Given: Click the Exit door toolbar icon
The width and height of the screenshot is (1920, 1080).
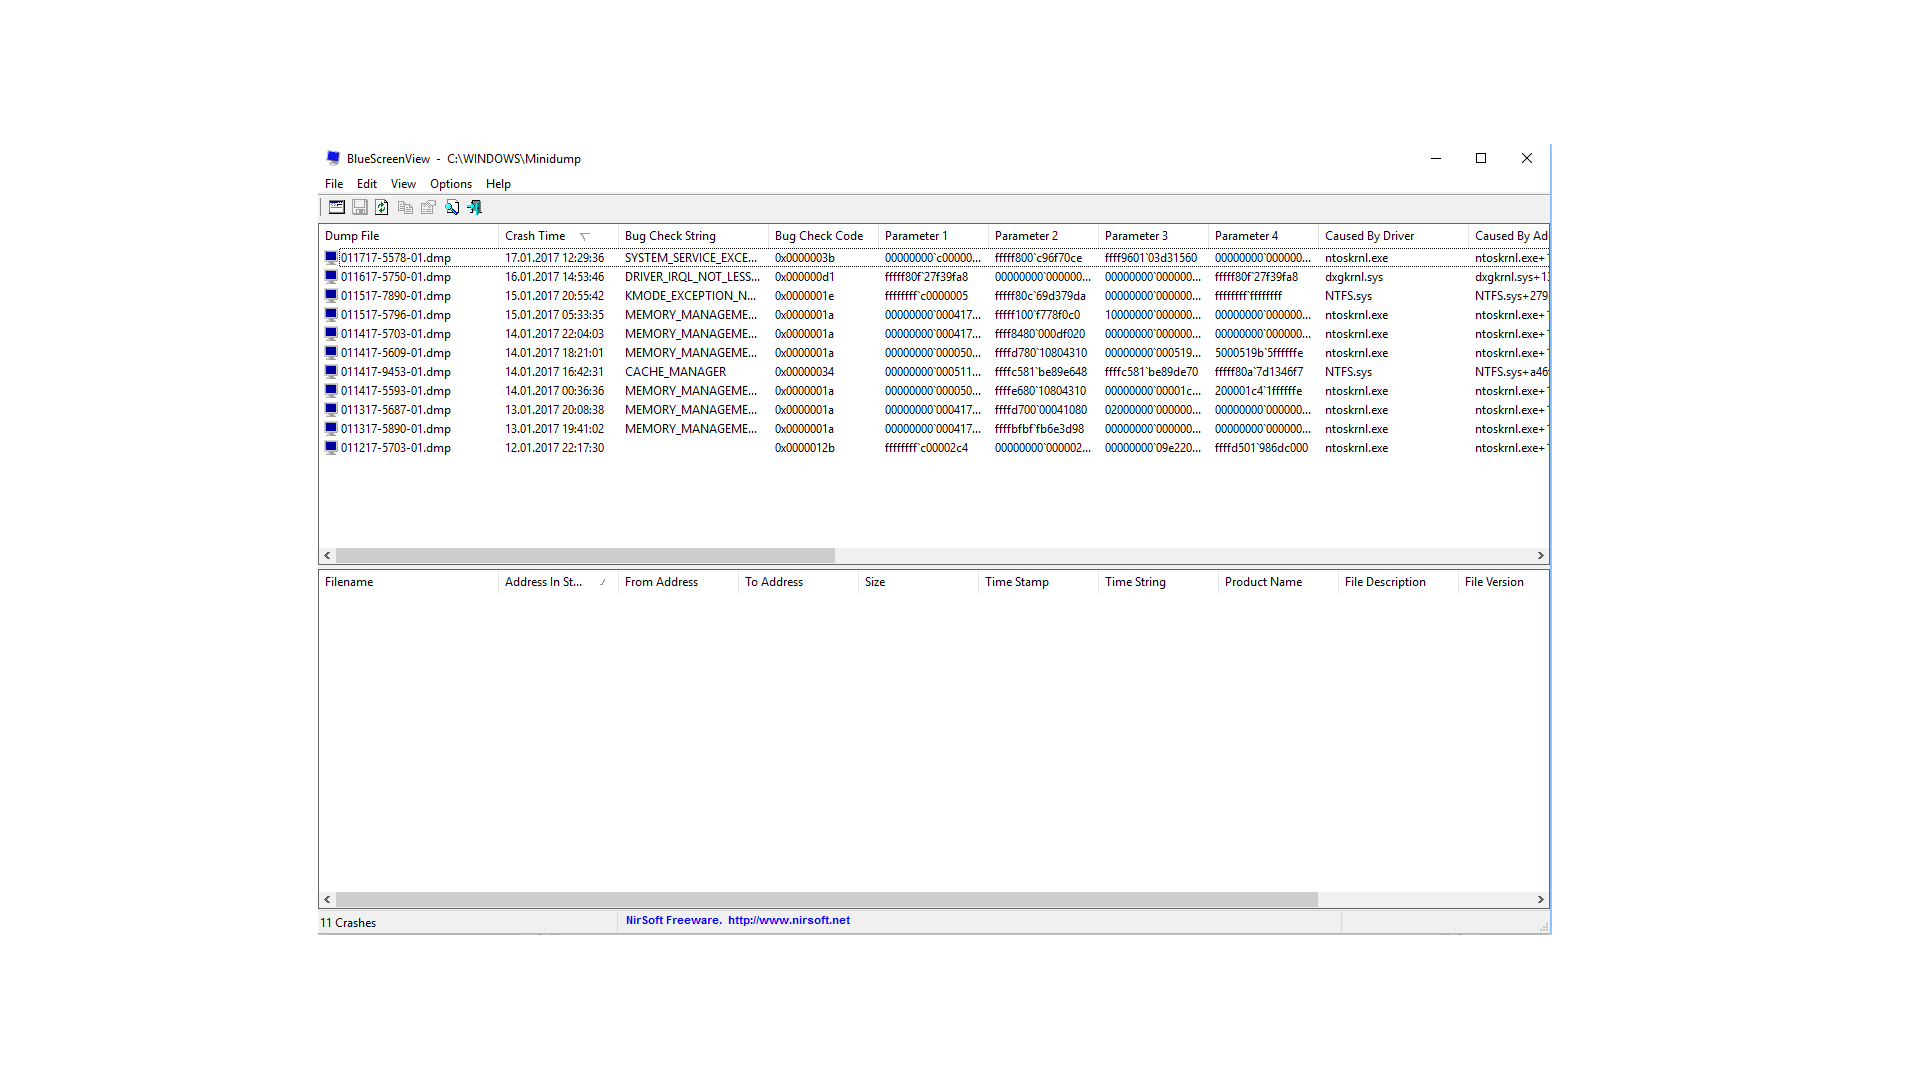Looking at the screenshot, I should (x=475, y=207).
